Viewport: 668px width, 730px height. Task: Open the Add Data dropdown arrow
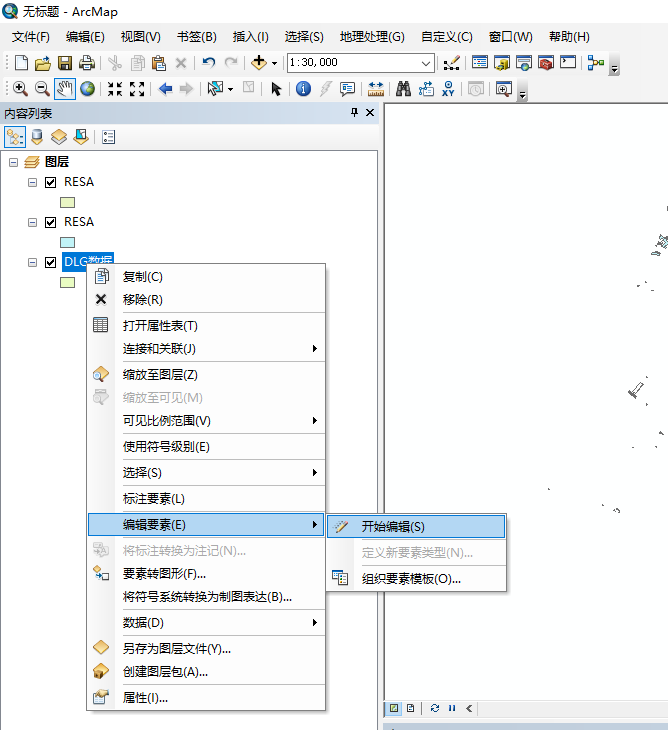274,63
